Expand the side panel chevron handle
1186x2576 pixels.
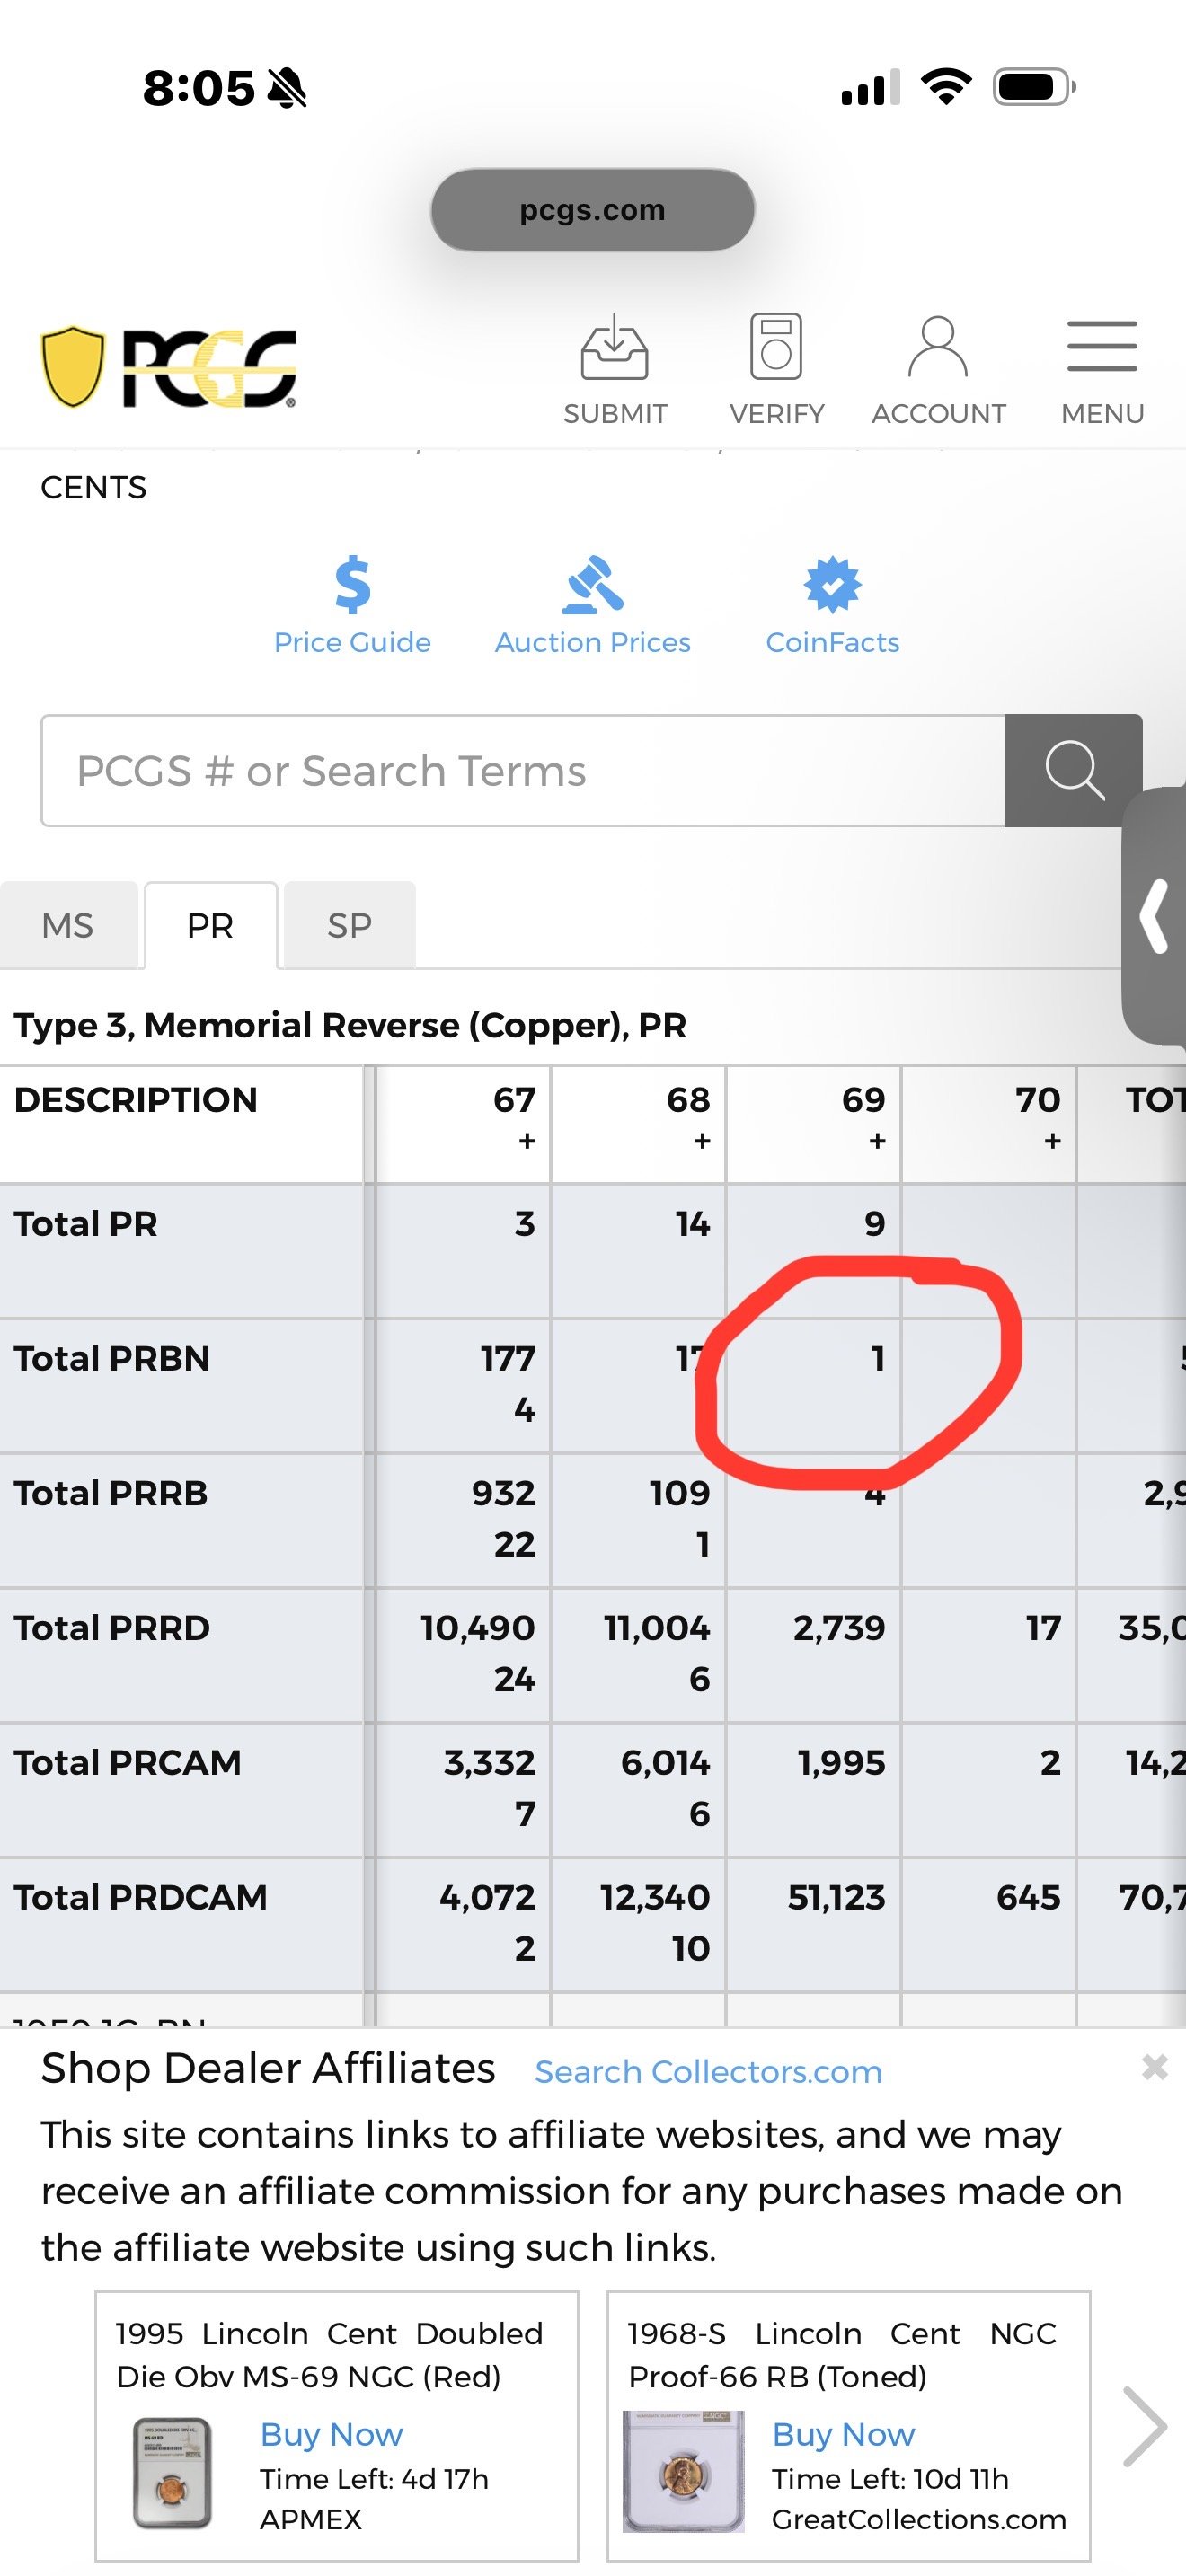click(x=1155, y=915)
